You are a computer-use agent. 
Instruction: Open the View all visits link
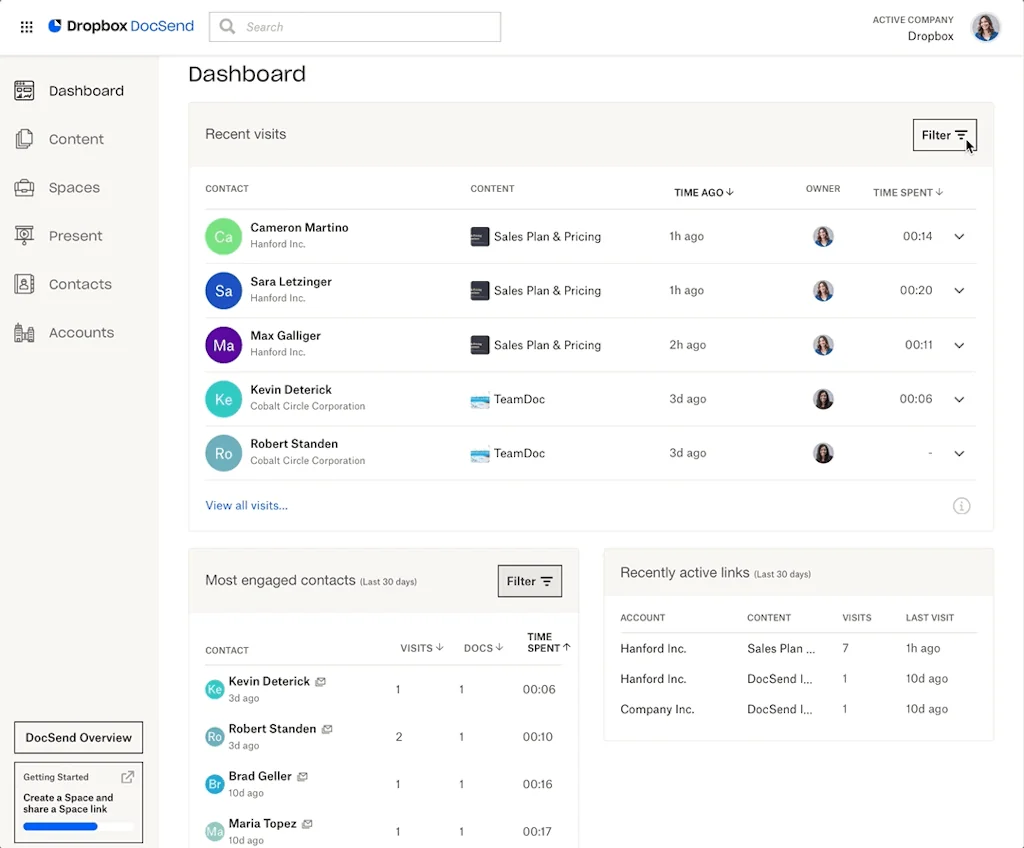pos(246,505)
